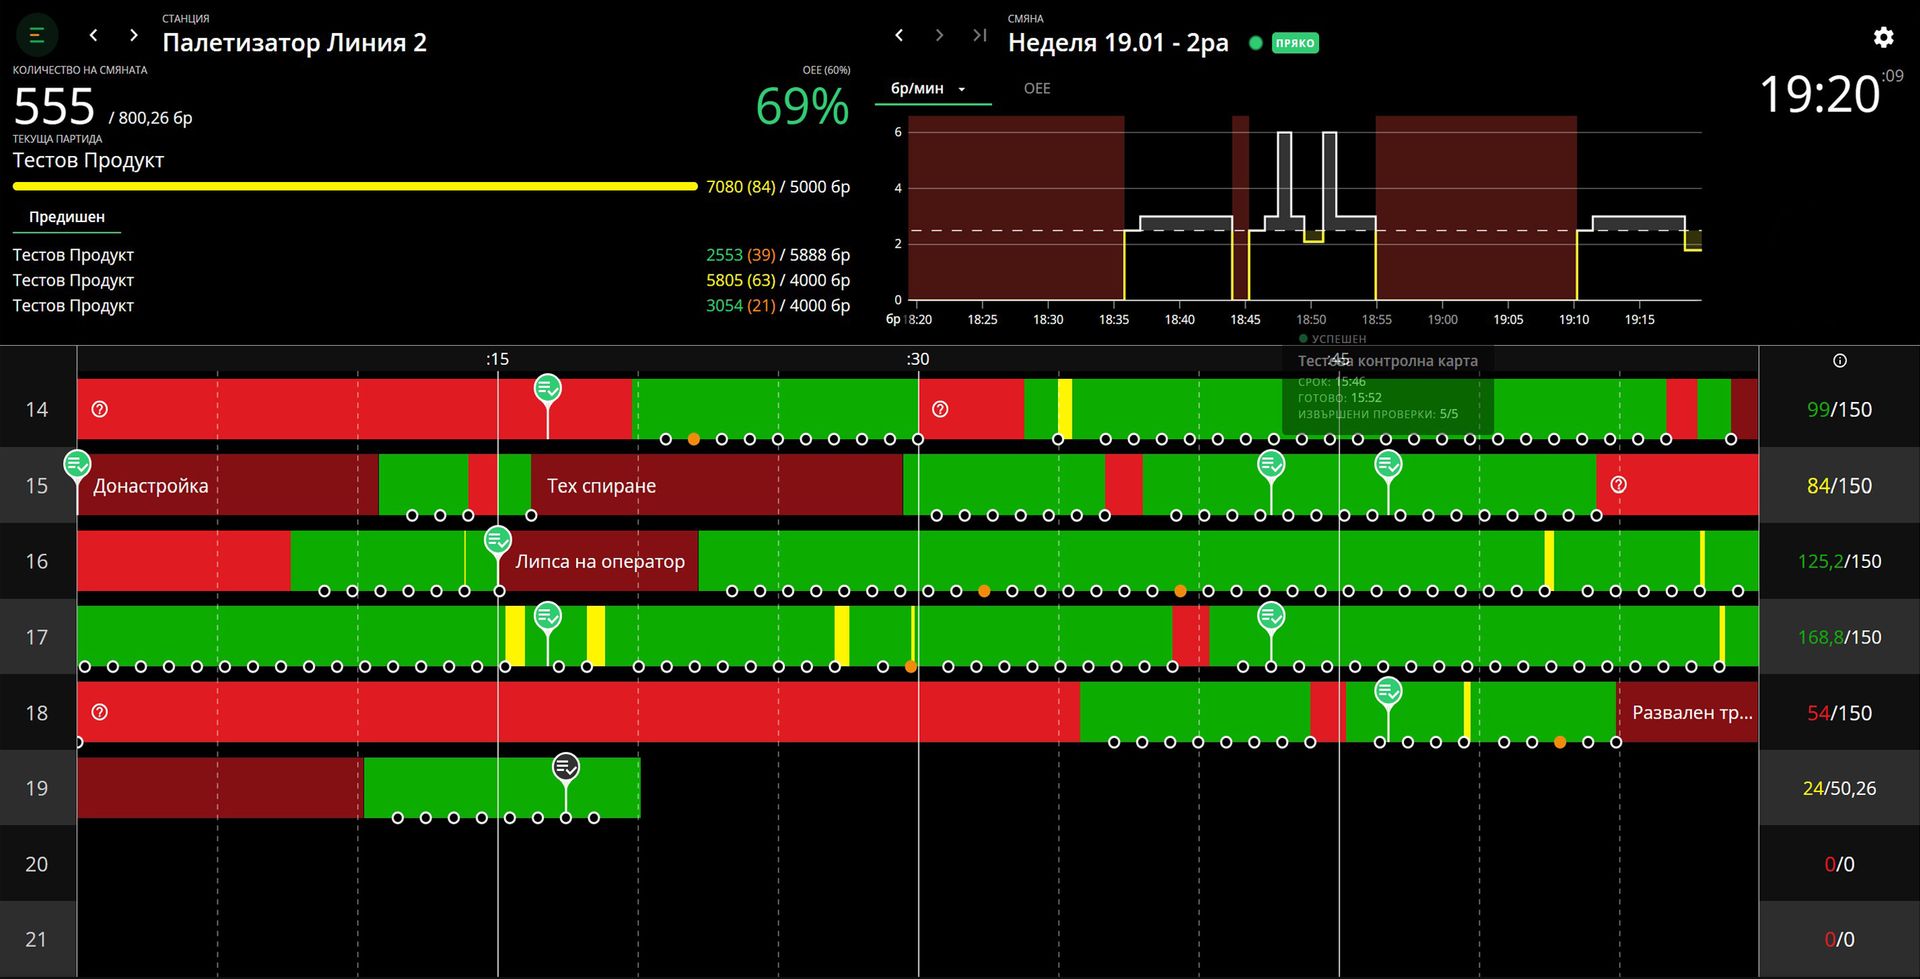This screenshot has width=1920, height=979.
Task: Click Тех спиране downtime block
Action: (716, 485)
